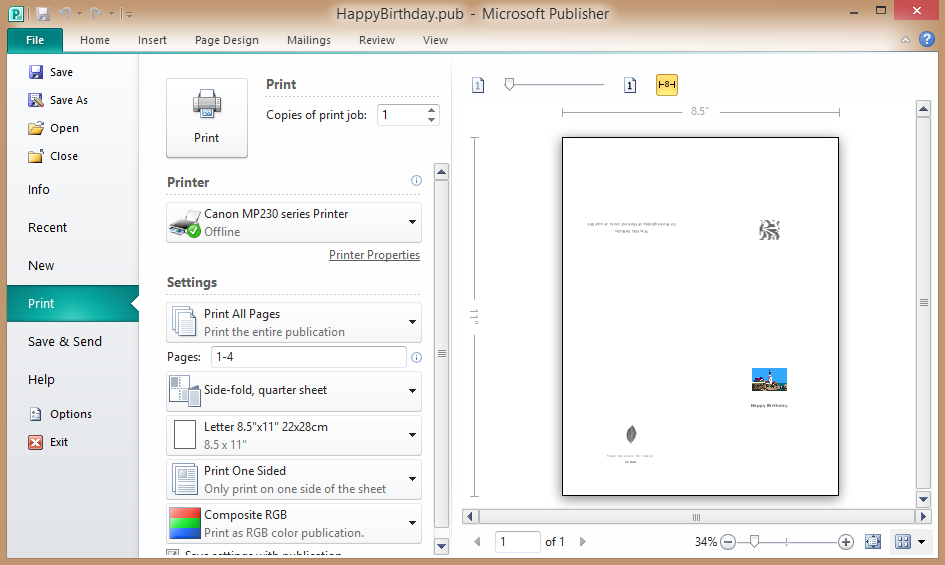The height and width of the screenshot is (565, 945).
Task: Open the Save & Send section
Action: point(64,341)
